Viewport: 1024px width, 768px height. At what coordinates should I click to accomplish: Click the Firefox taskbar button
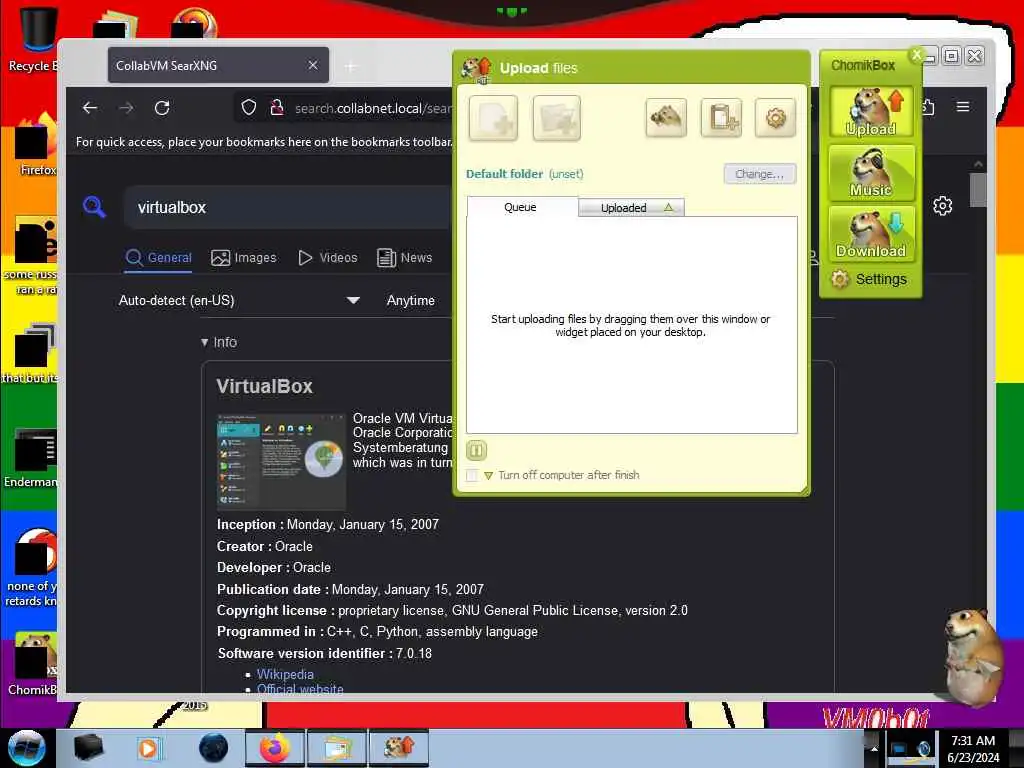[275, 748]
